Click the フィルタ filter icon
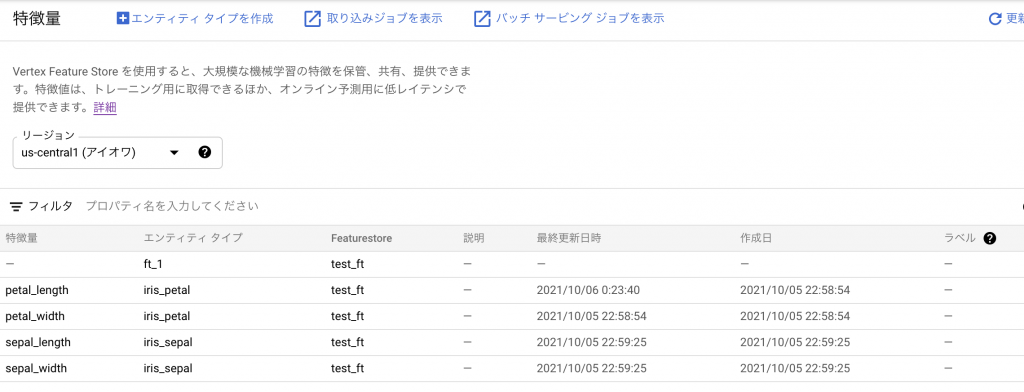 click(x=16, y=206)
